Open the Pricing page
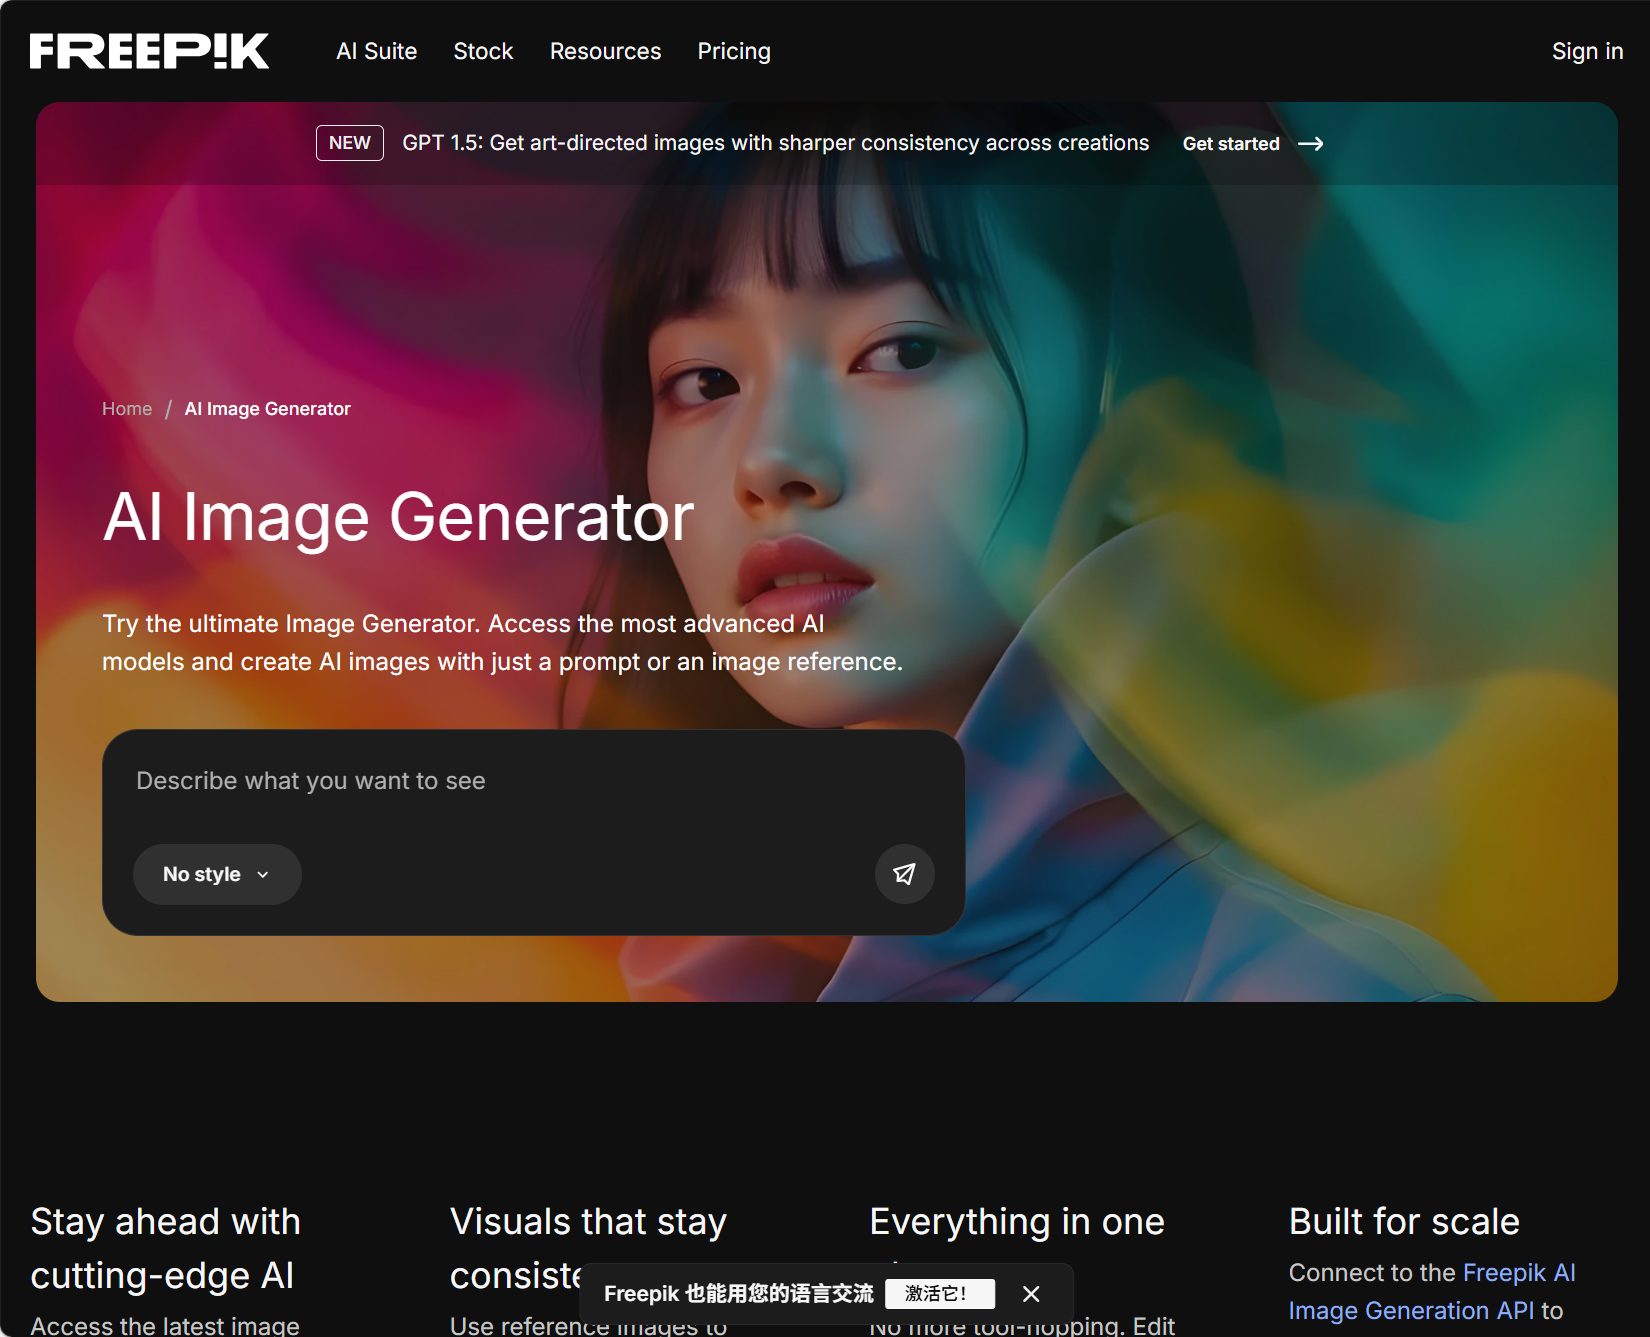The height and width of the screenshot is (1337, 1650). 734,51
